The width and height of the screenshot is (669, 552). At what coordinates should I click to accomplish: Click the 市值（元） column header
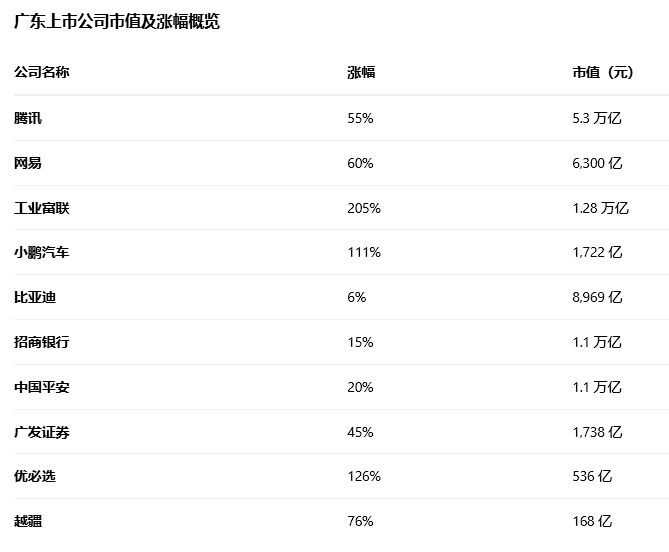603,73
